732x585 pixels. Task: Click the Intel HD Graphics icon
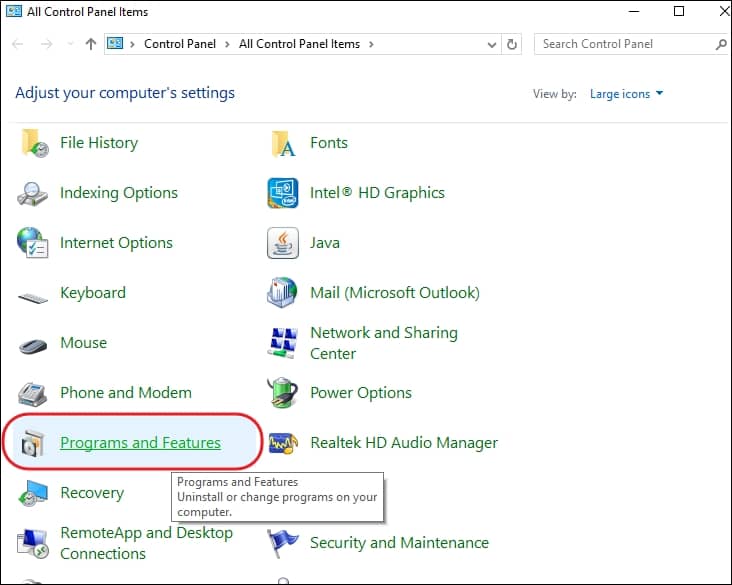pos(283,193)
